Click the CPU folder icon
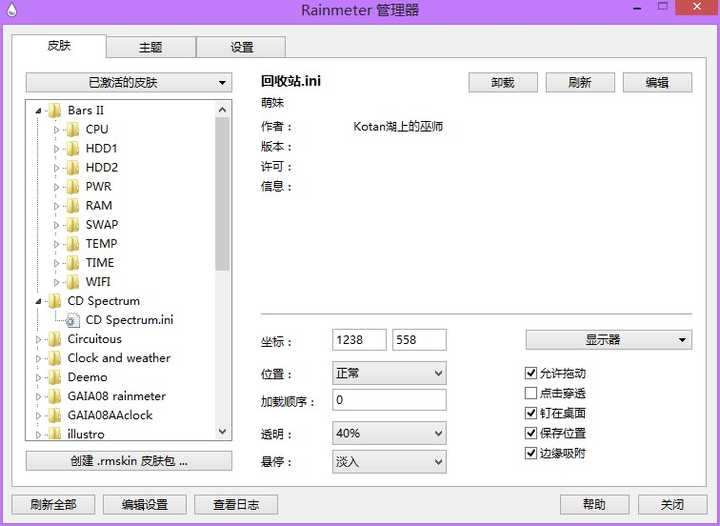720x526 pixels. click(x=73, y=130)
